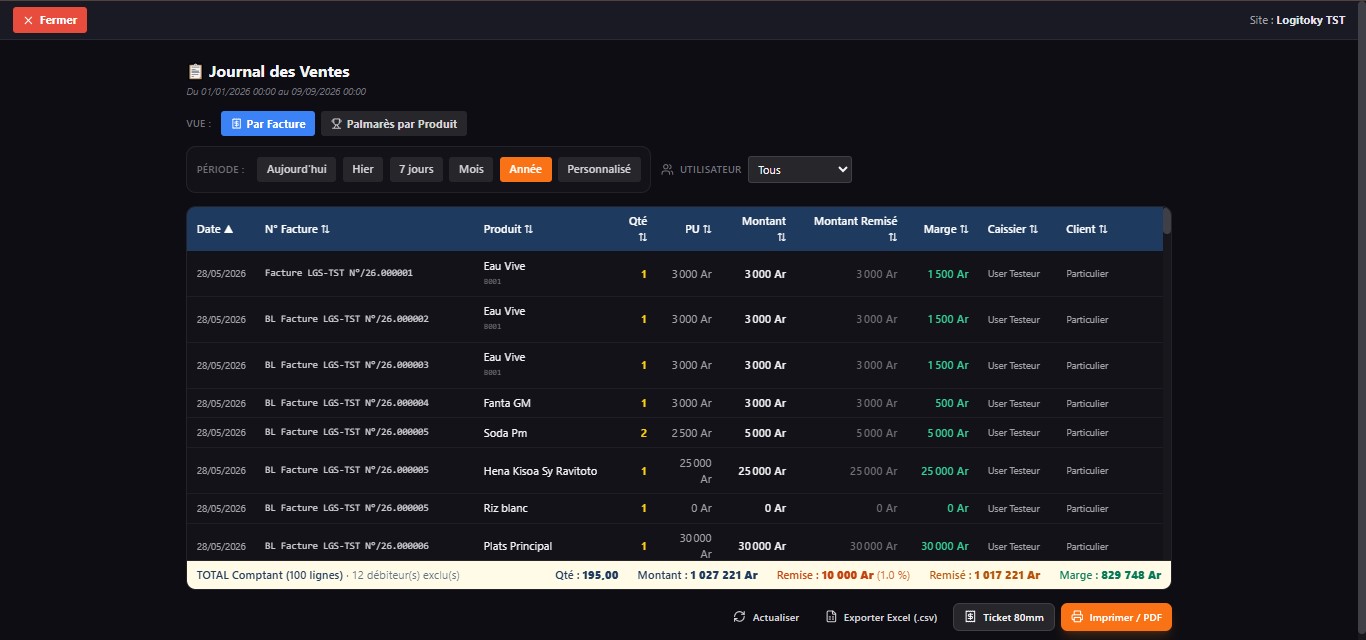This screenshot has width=1366, height=640.
Task: Click the trophy icon on Palmarès par Produit
Action: pyautogui.click(x=337, y=124)
